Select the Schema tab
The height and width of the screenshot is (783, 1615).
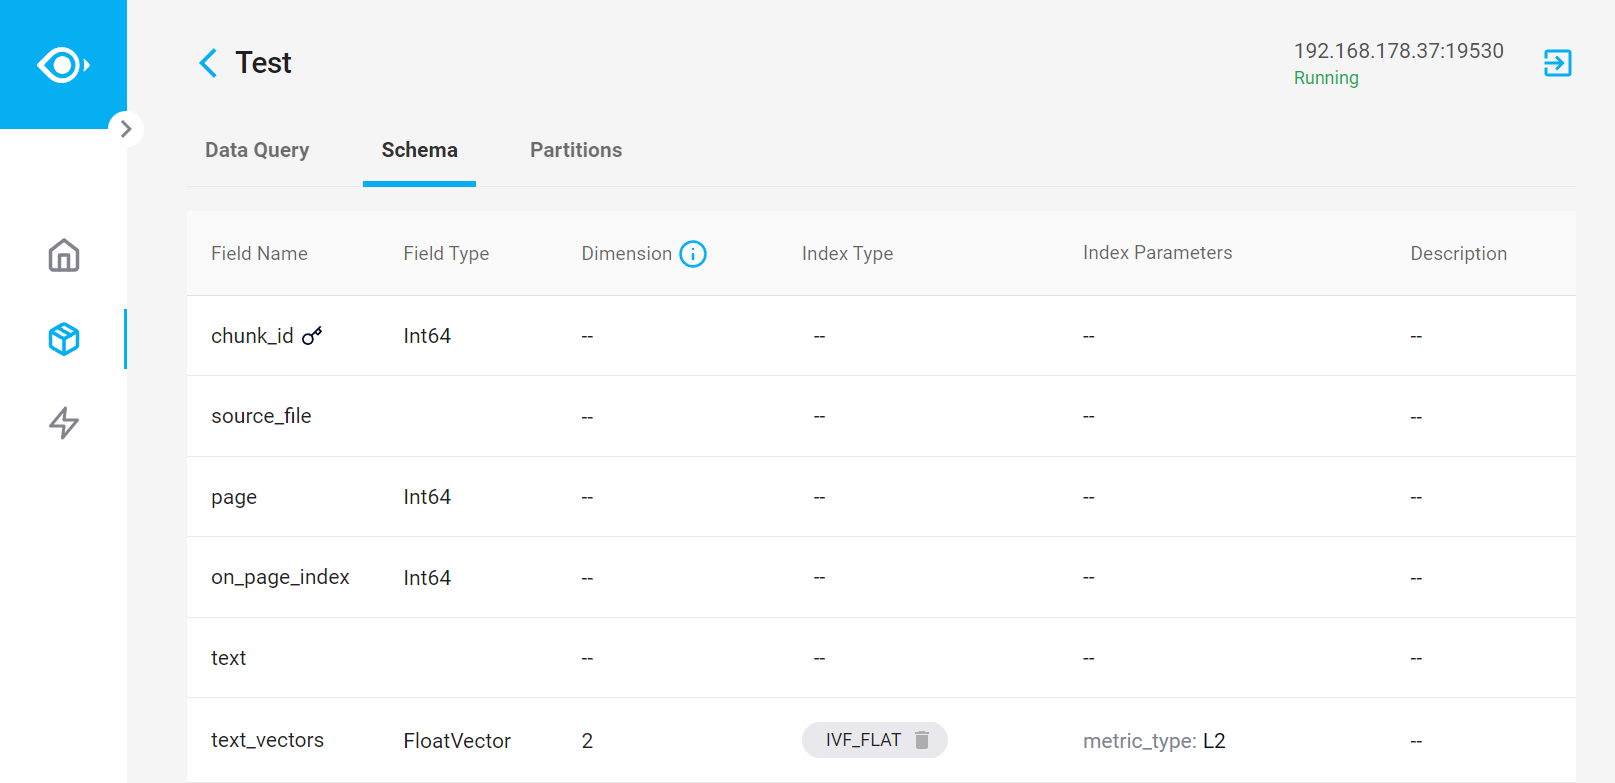pyautogui.click(x=419, y=150)
